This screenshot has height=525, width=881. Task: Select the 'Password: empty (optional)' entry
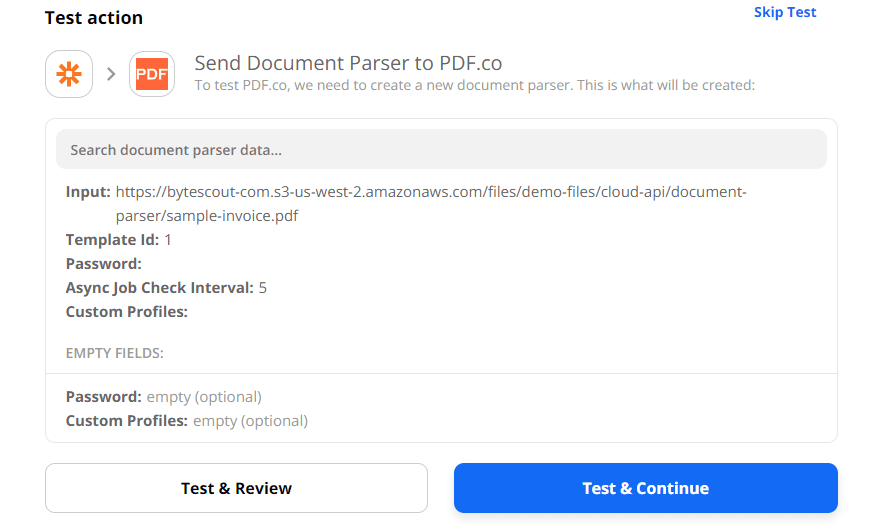click(164, 397)
